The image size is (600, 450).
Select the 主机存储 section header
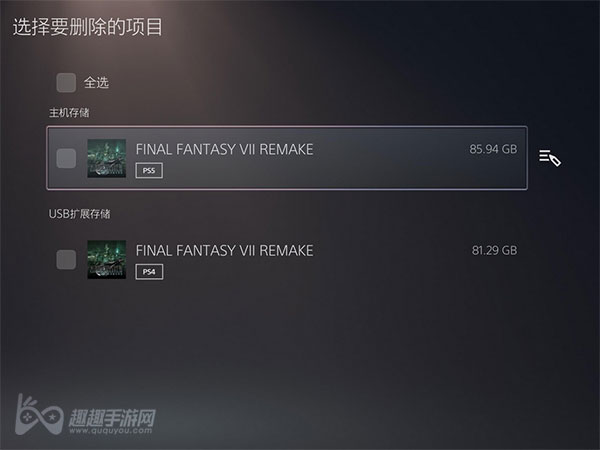[69, 113]
